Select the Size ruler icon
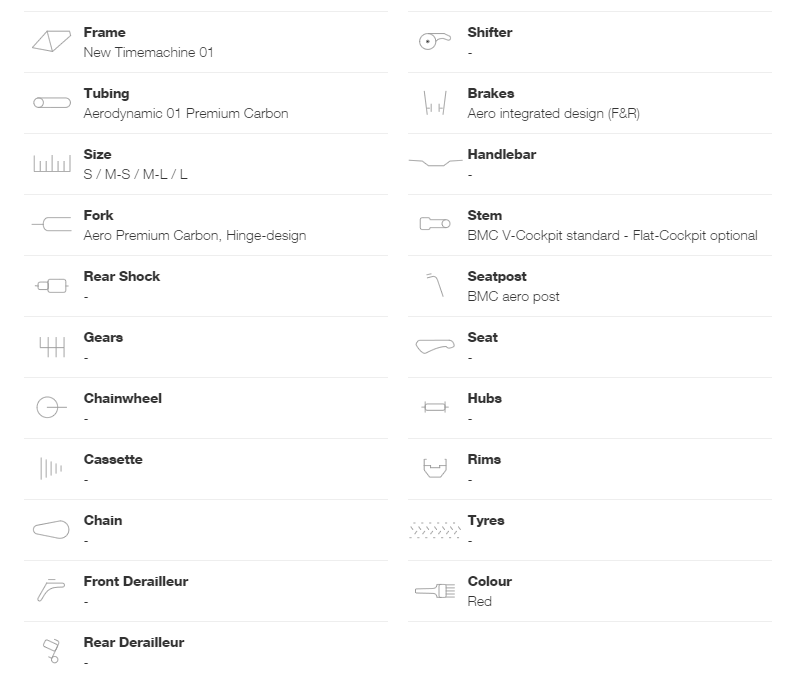787x680 pixels. [52, 164]
